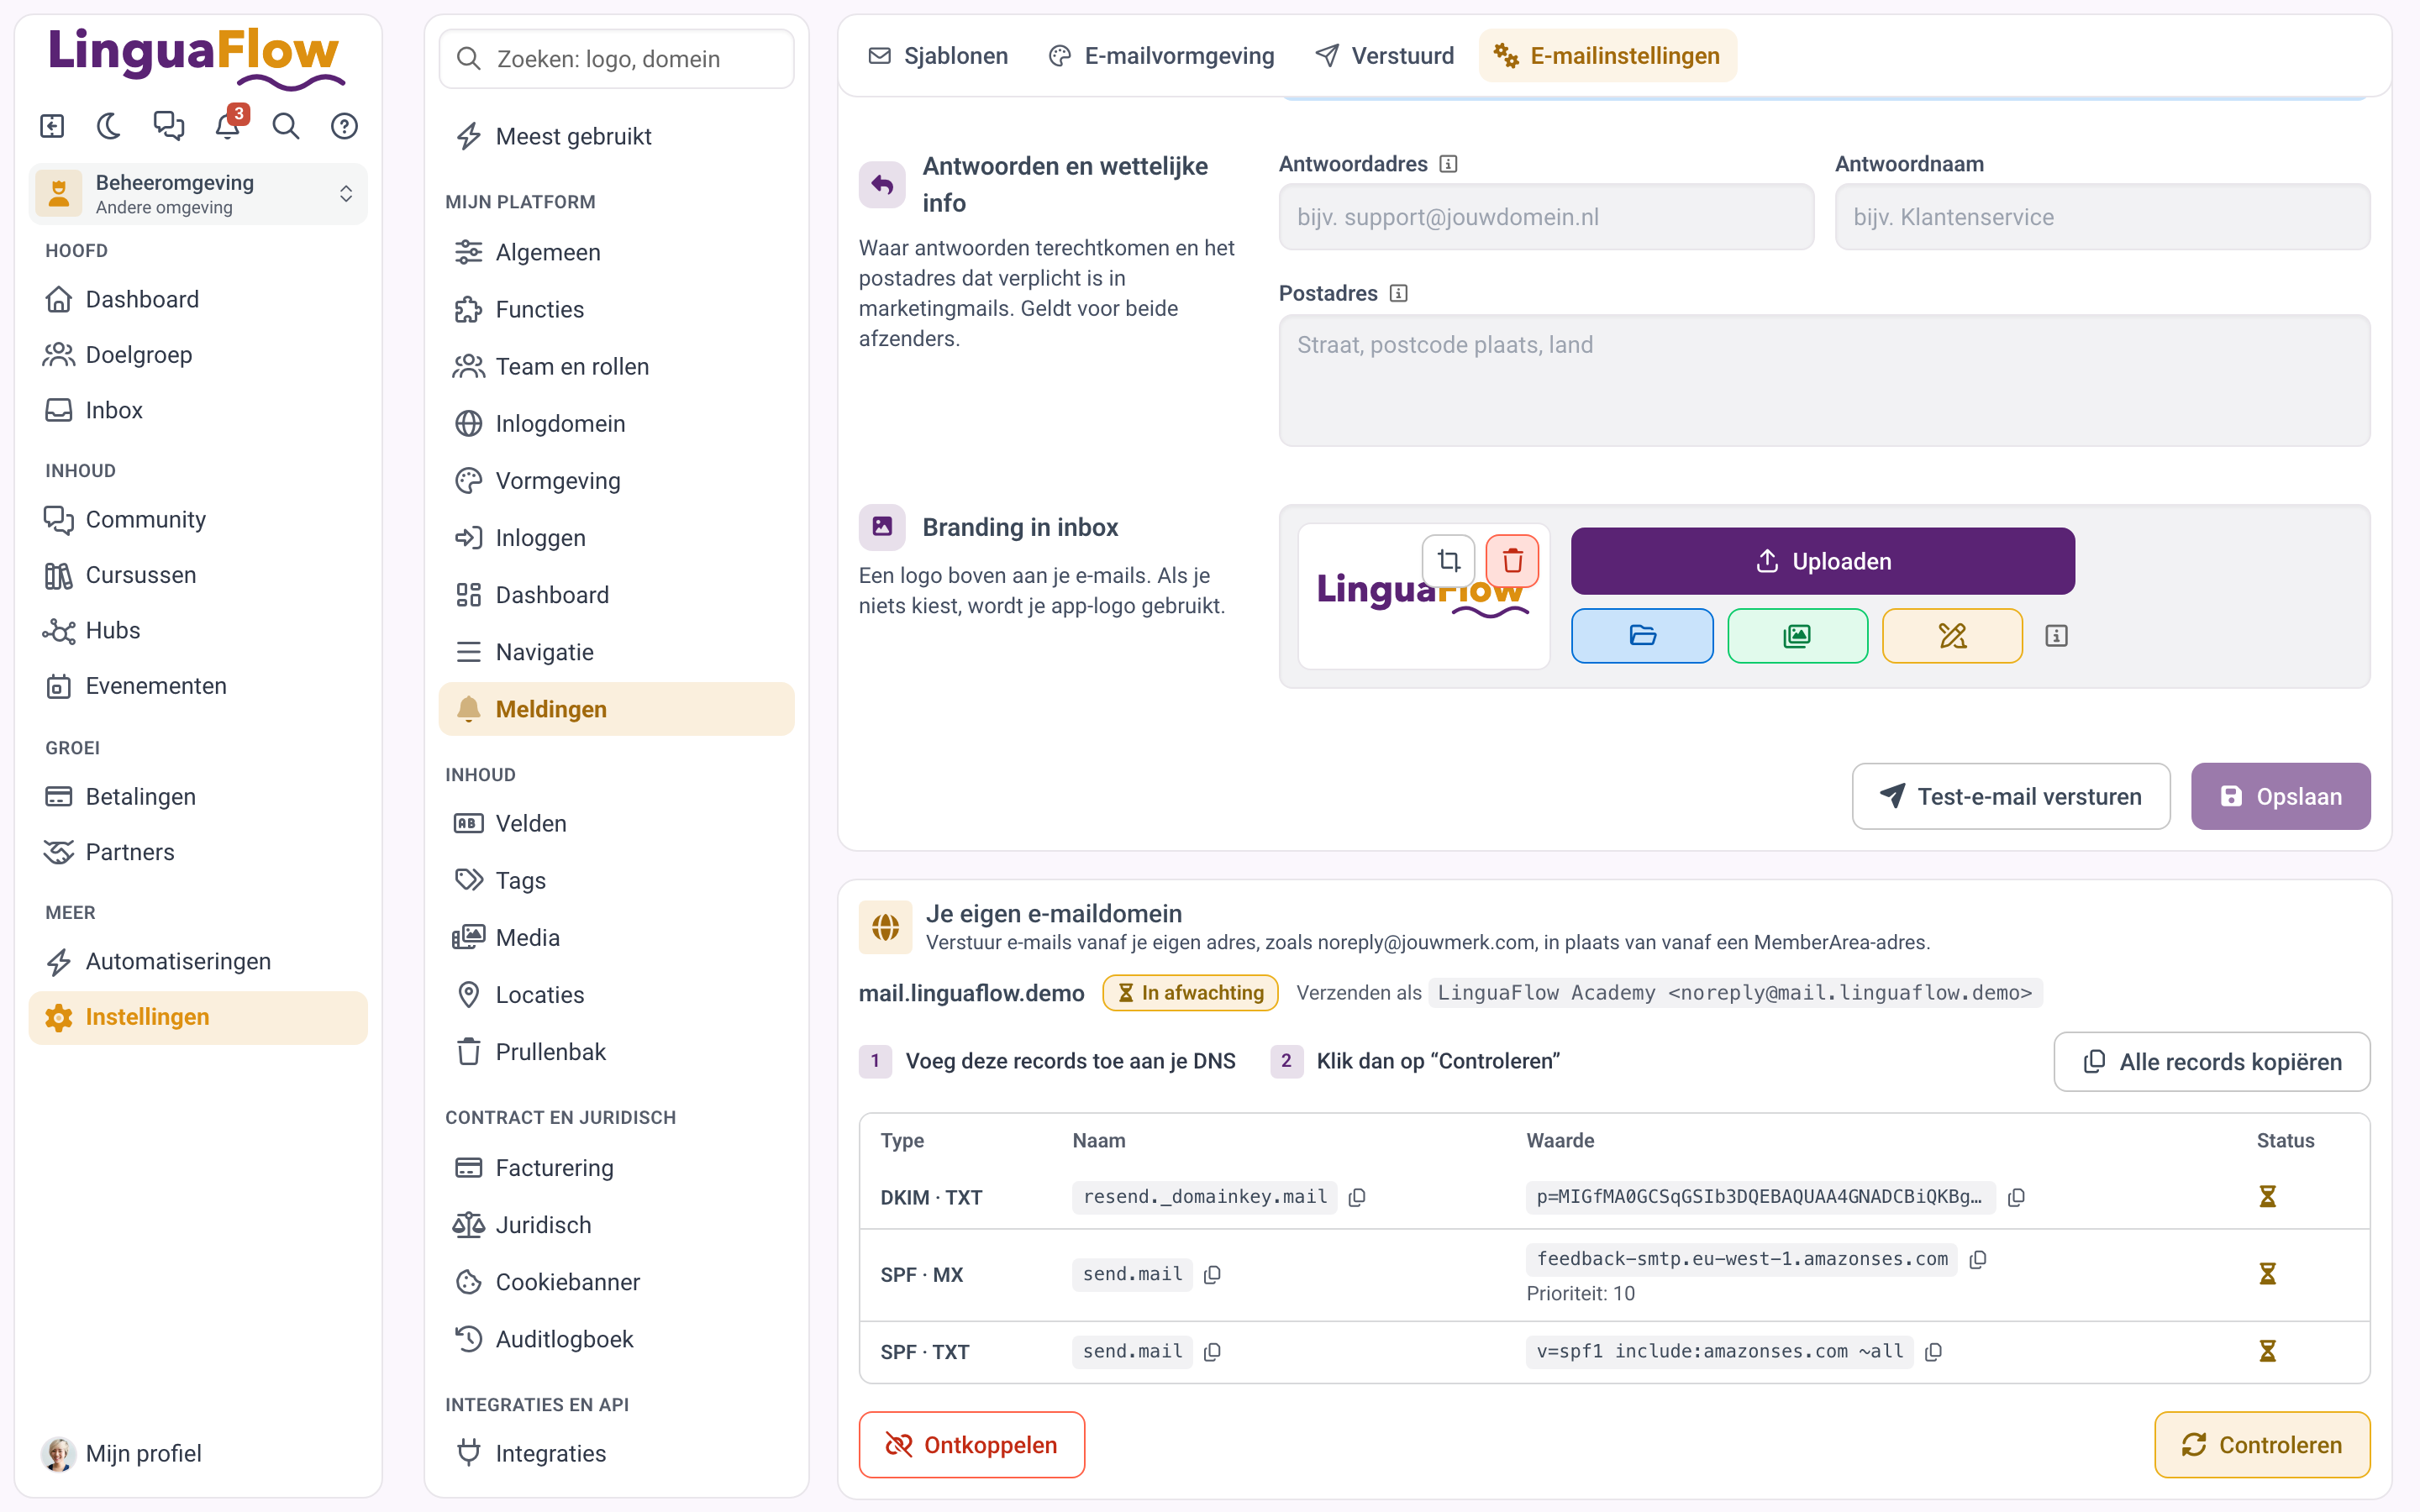Open Velden settings
This screenshot has width=2420, height=1512.
pyautogui.click(x=616, y=823)
